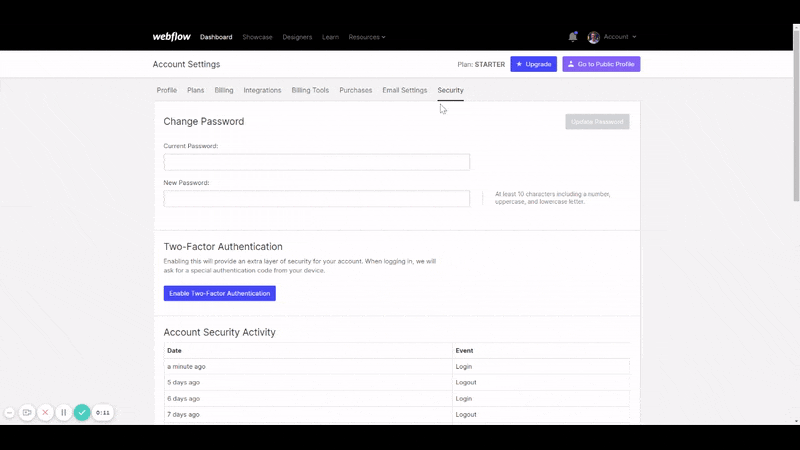Click the Webflow logo
This screenshot has height=450, width=800.
point(171,37)
